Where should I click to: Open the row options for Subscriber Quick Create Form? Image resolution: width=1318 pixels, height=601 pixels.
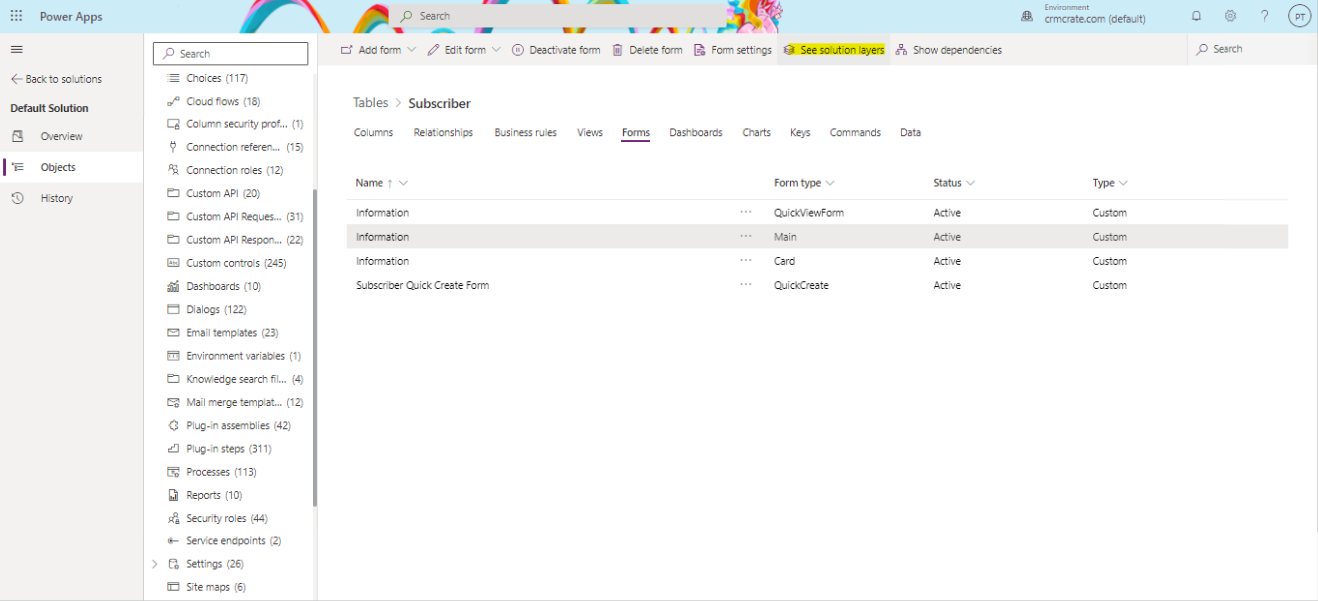(x=745, y=284)
